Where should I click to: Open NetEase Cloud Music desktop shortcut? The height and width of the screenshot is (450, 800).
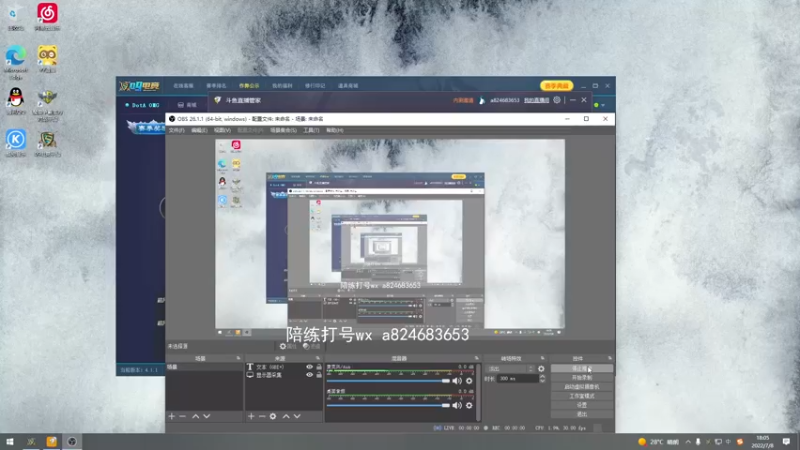pyautogui.click(x=47, y=16)
